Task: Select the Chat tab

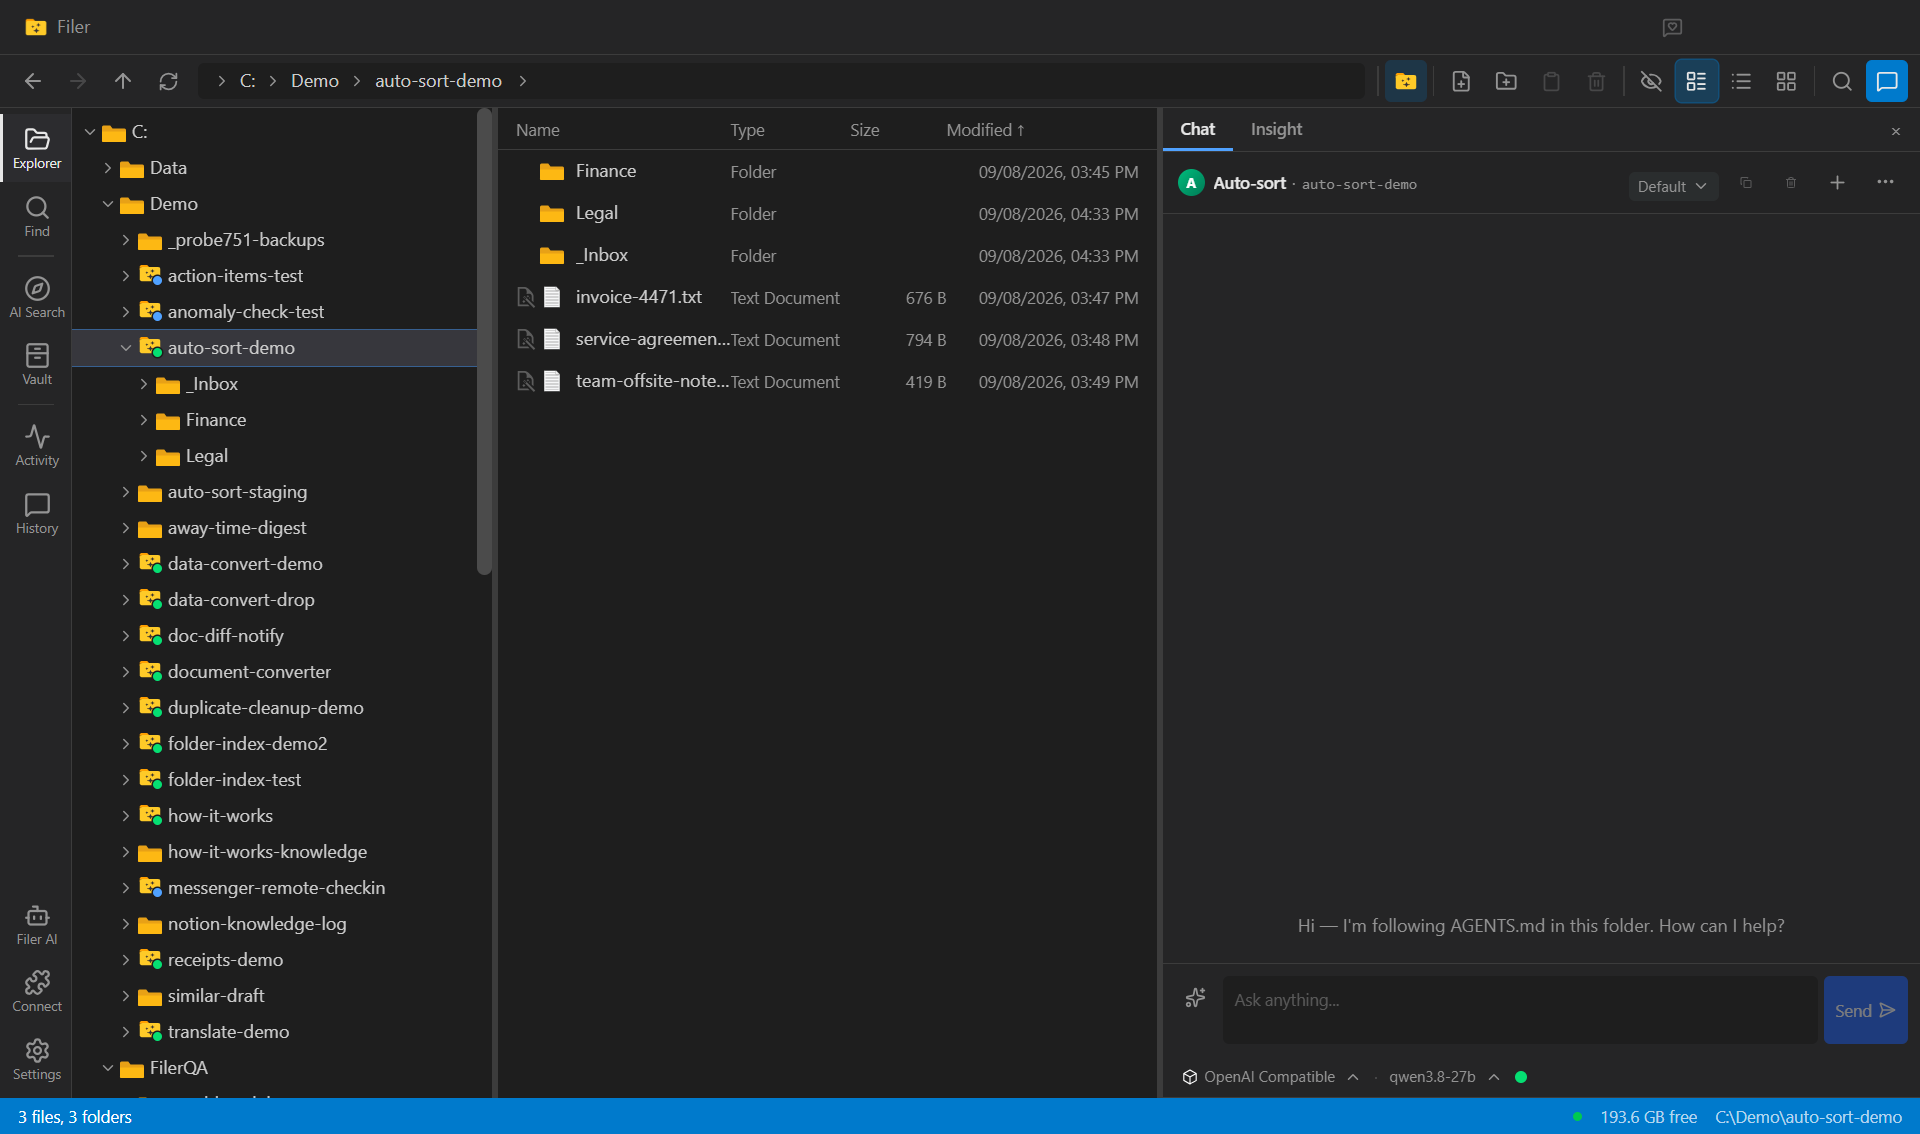Action: pos(1197,129)
